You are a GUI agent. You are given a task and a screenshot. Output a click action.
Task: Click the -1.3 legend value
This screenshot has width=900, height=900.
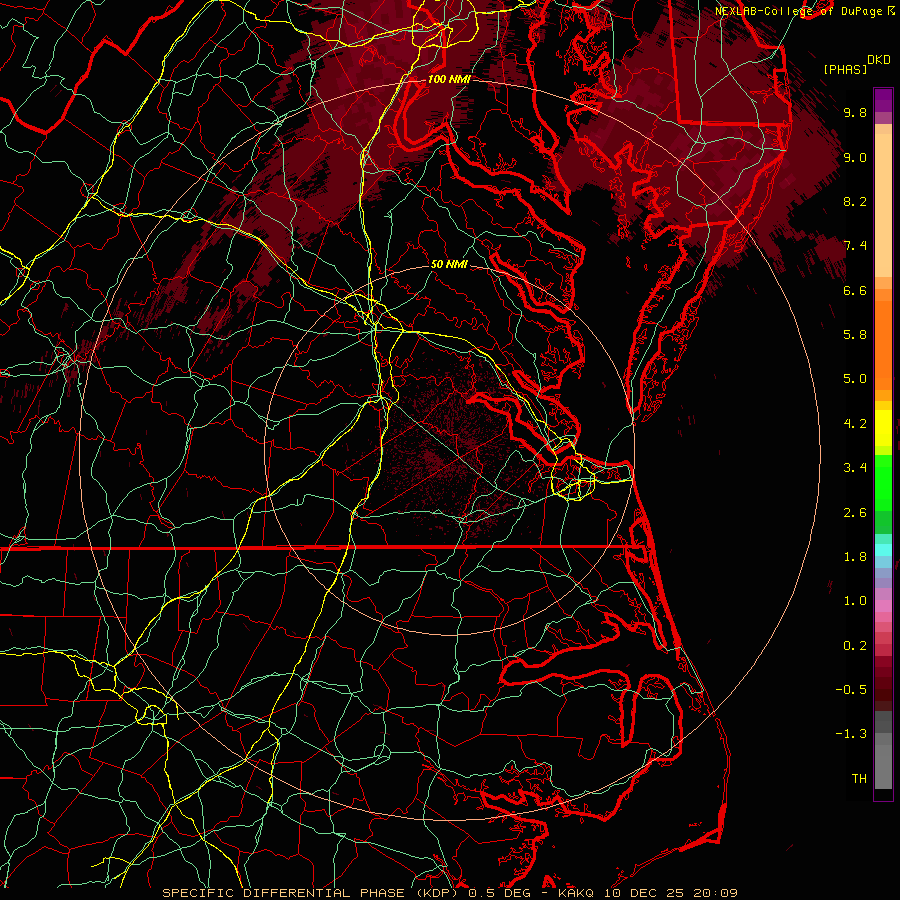[851, 735]
